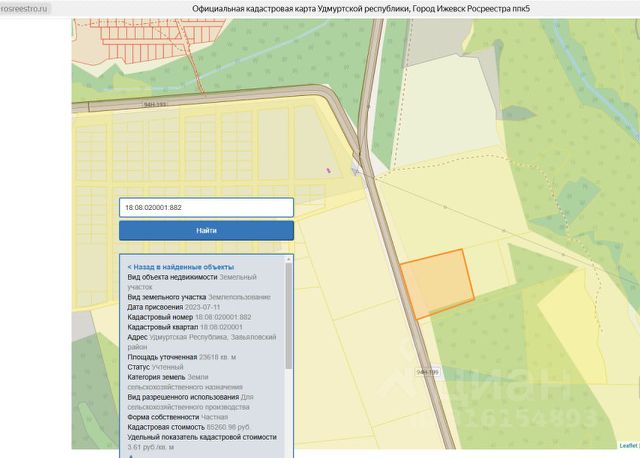Image resolution: width=640 pixels, height=458 pixels.
Task: Click the Вид объекта недвижимости row
Action: 192,282
